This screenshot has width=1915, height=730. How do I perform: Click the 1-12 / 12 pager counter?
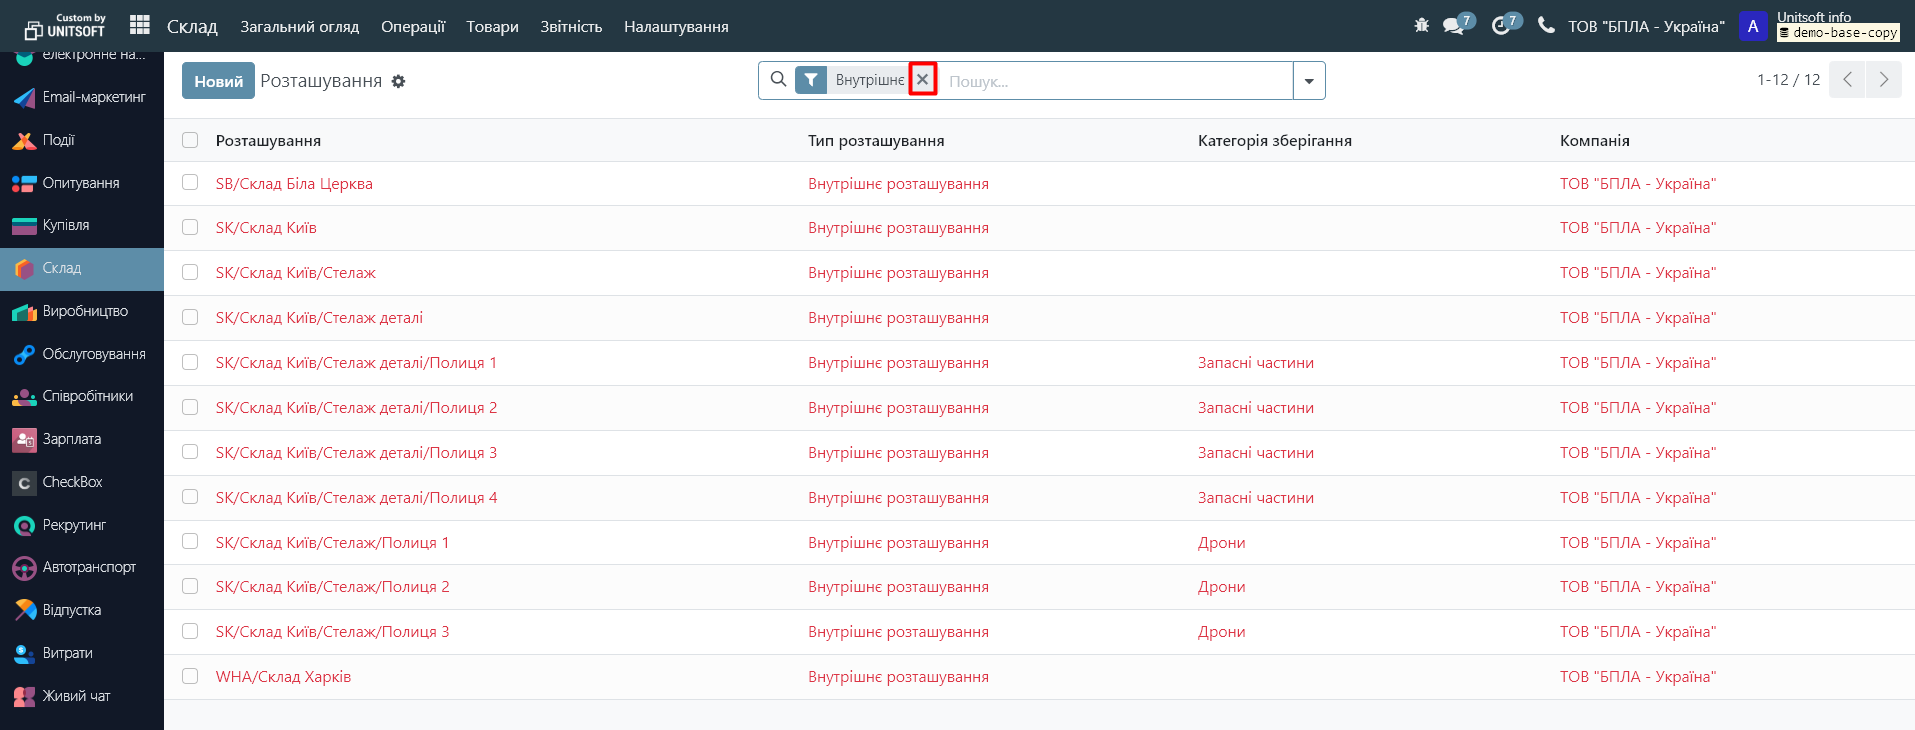pos(1788,80)
